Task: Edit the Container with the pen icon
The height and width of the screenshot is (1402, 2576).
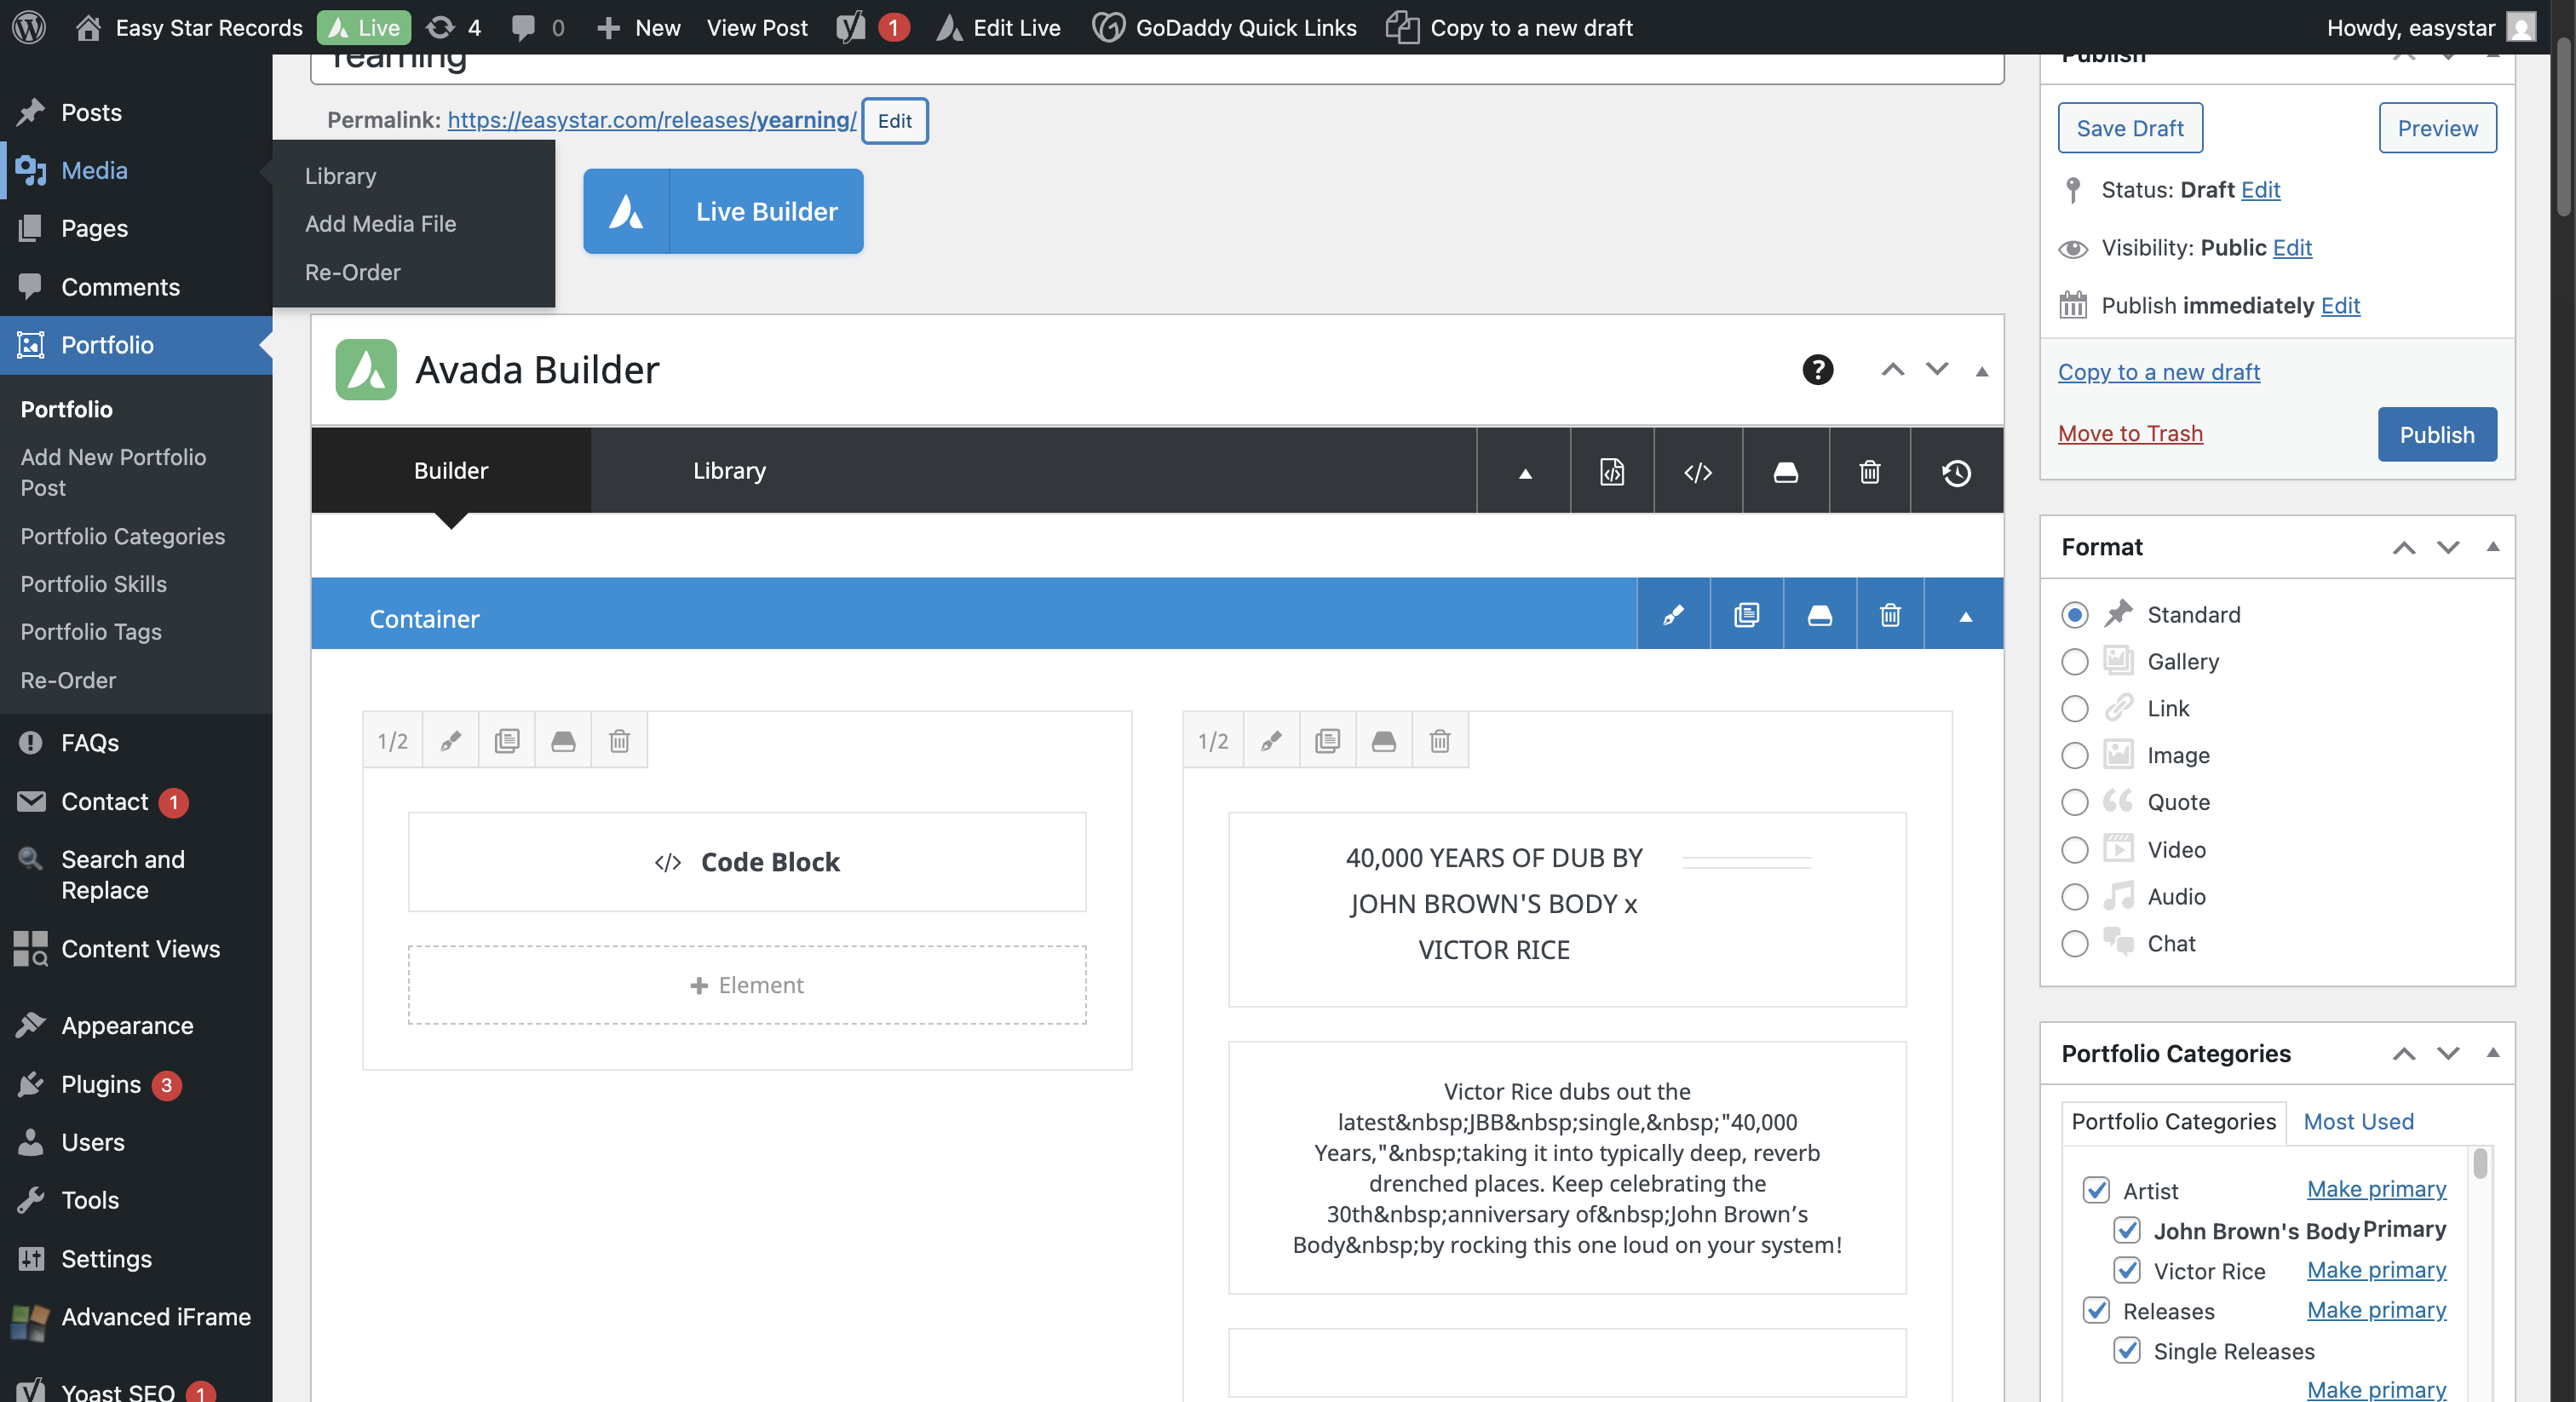Action: pos(1673,615)
